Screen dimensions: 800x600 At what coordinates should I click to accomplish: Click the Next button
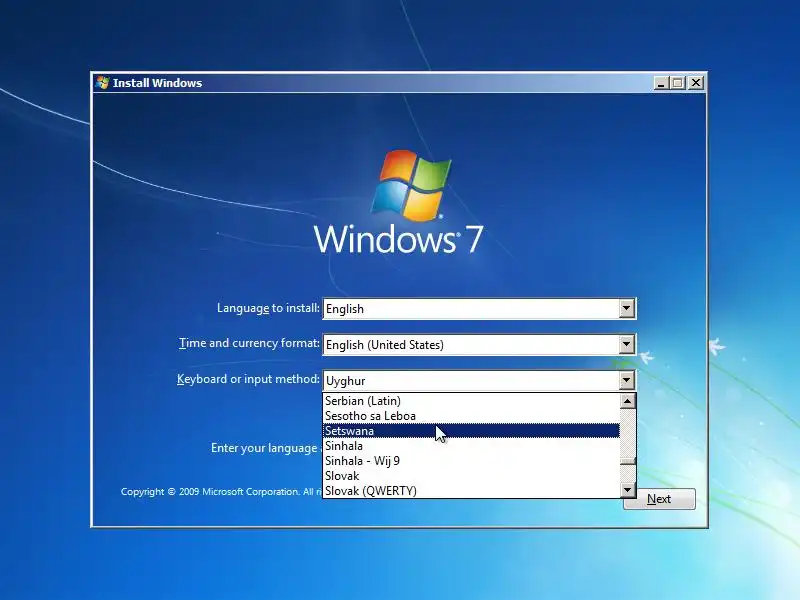(659, 499)
